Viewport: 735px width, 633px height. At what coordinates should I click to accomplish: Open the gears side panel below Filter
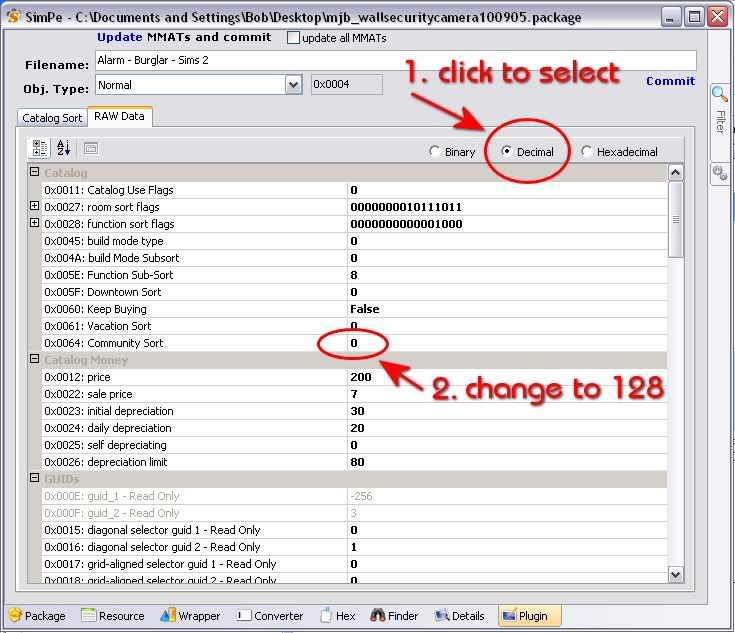(x=719, y=172)
